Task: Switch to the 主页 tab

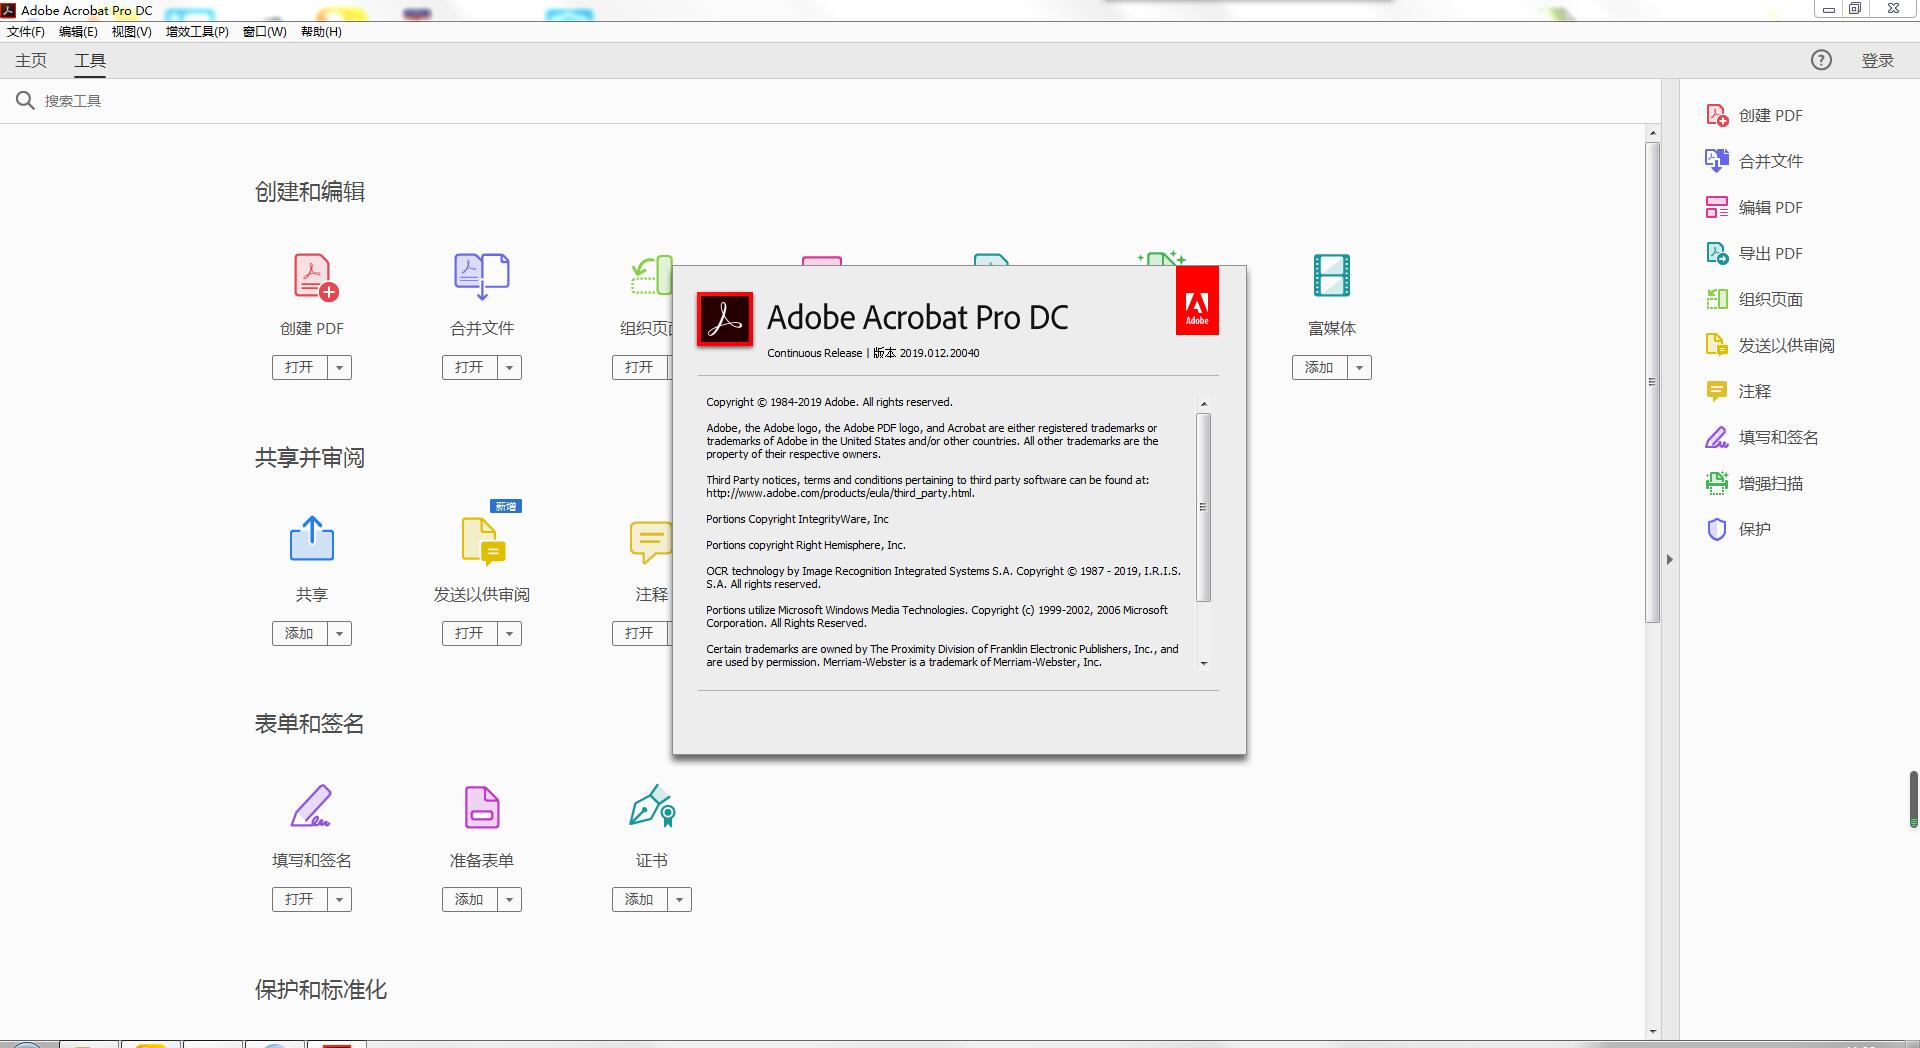Action: point(31,60)
